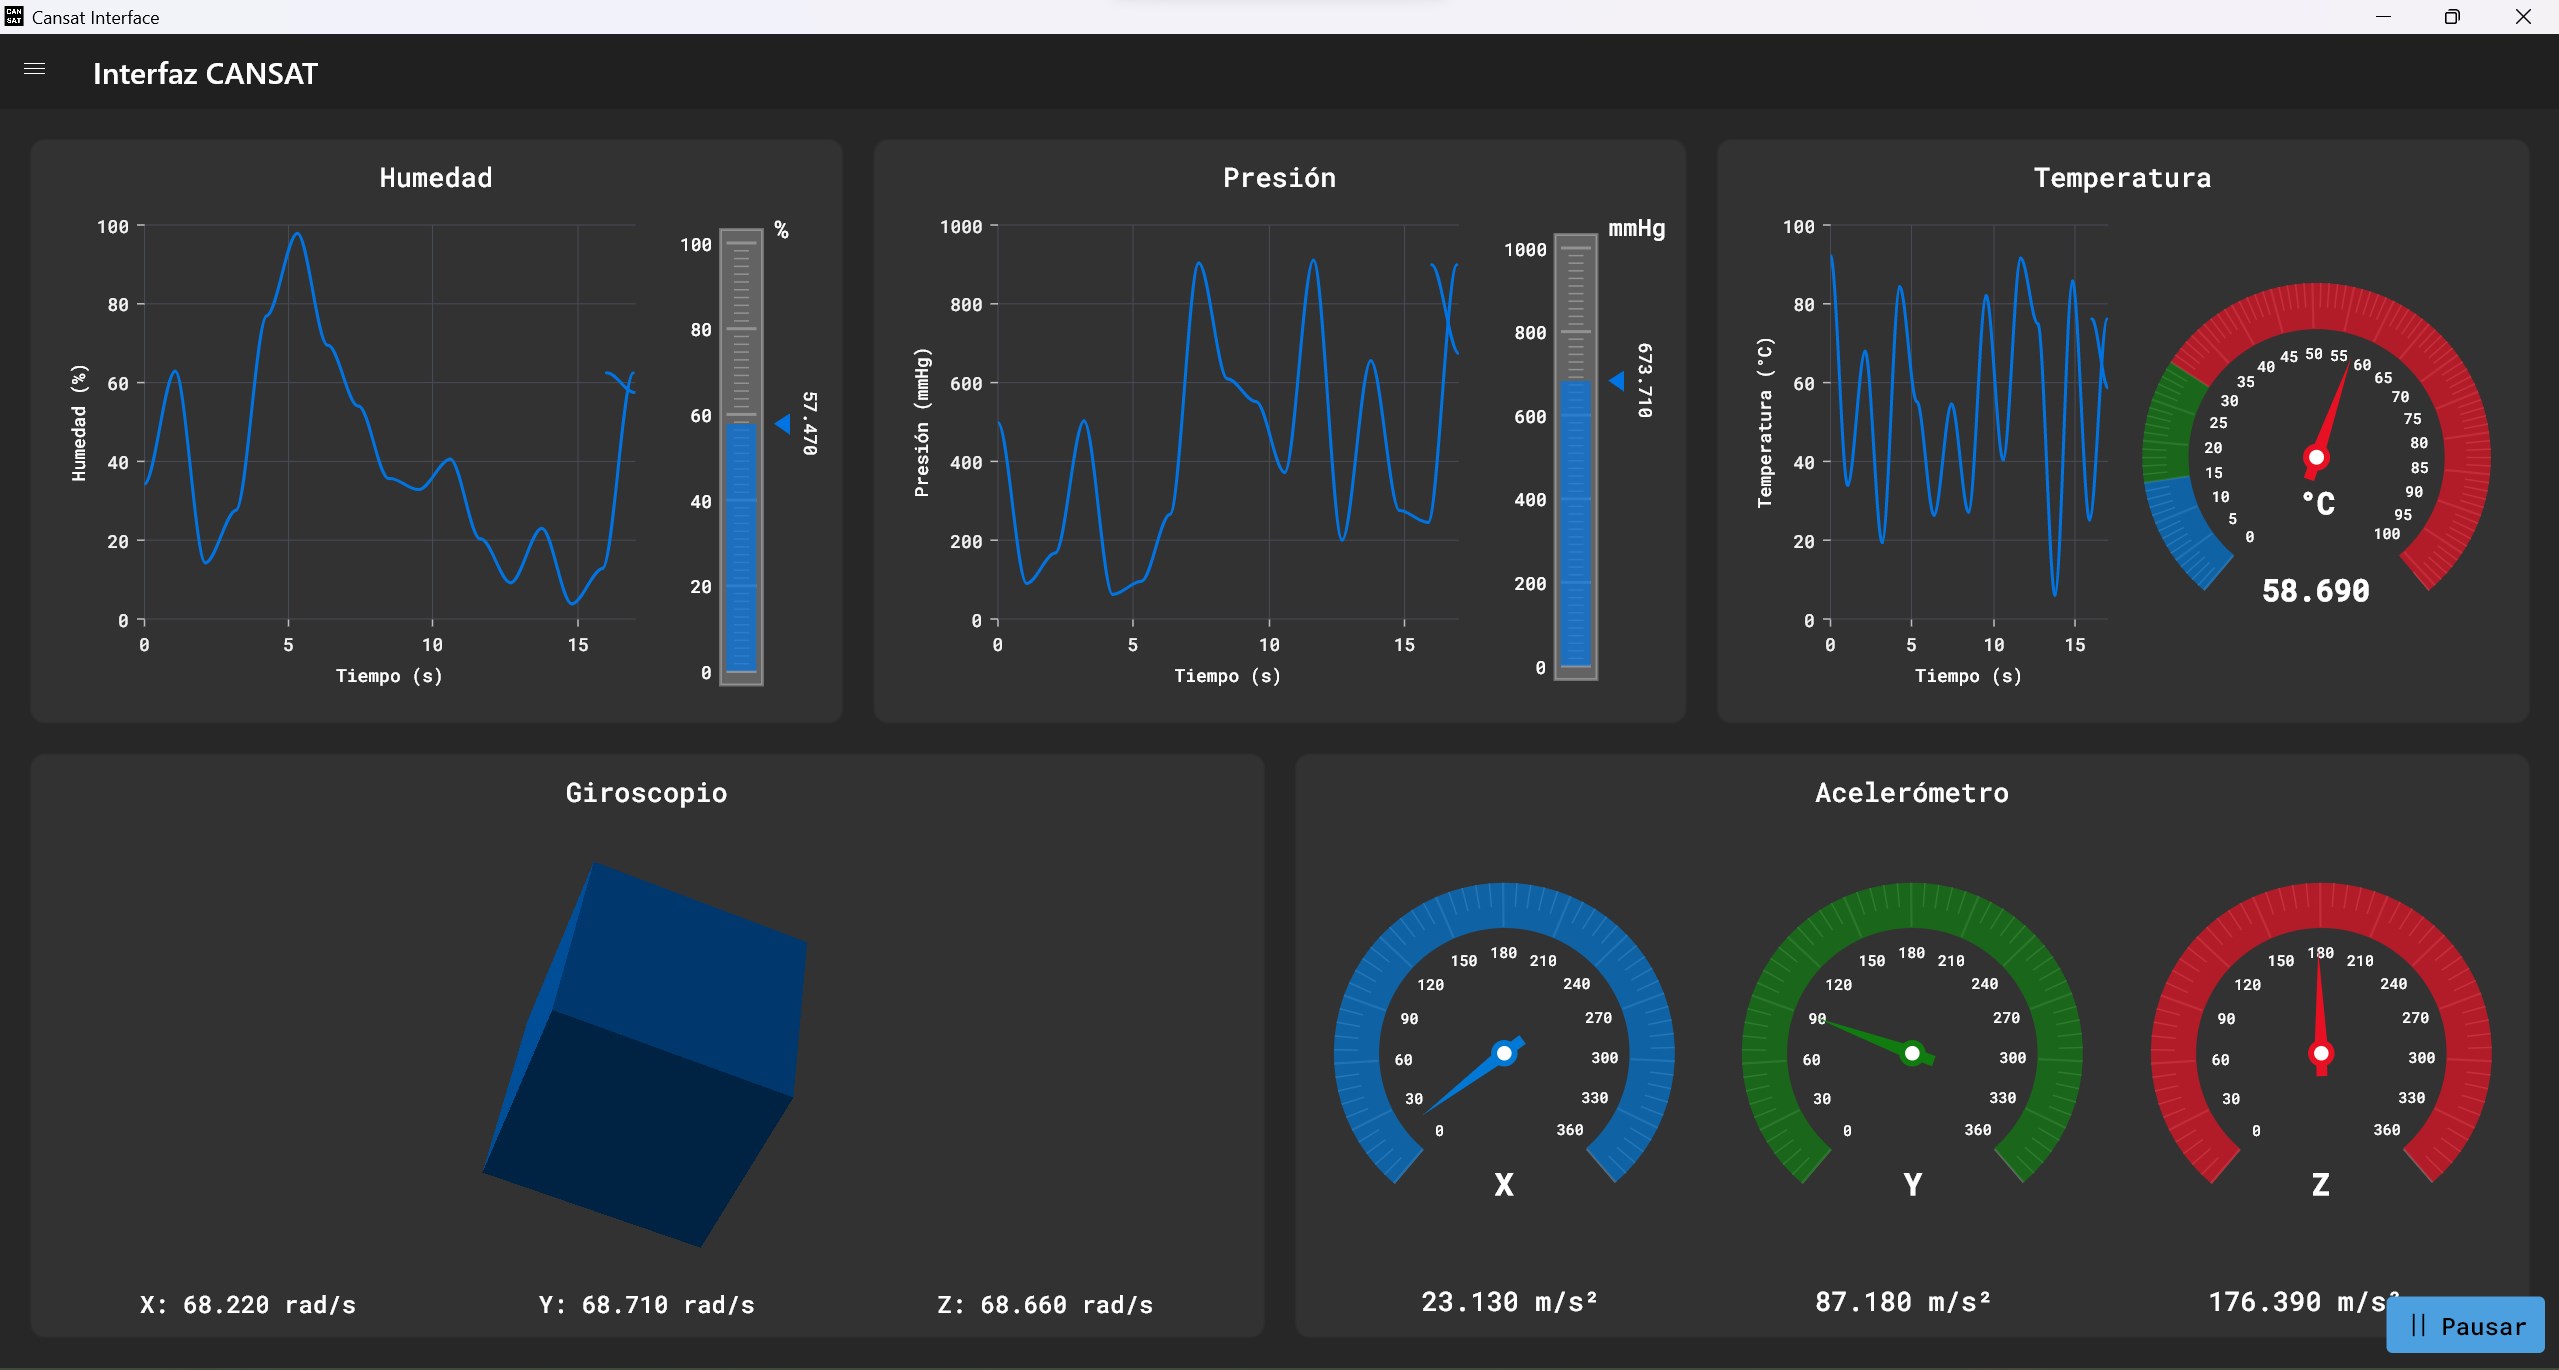Click the Pausar button
The width and height of the screenshot is (2559, 1370).
2465,1325
